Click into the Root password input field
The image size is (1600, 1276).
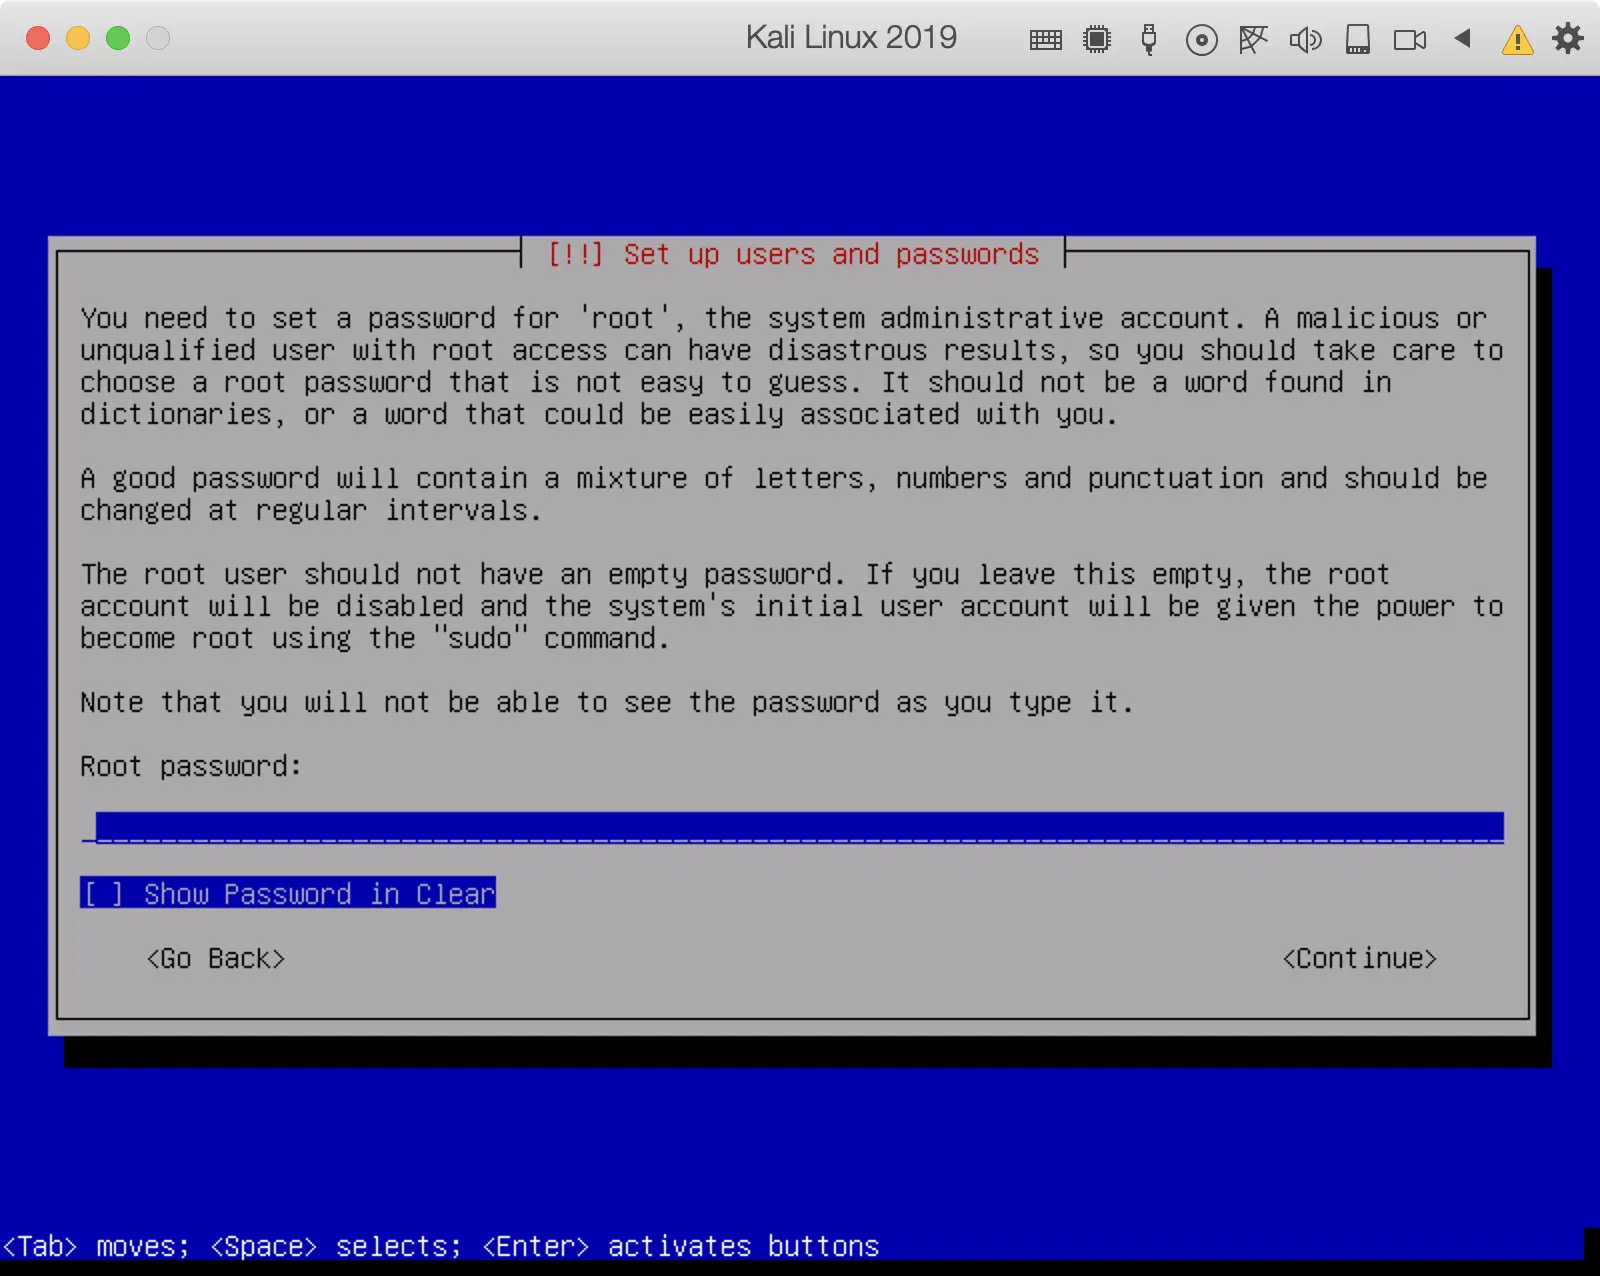792,828
